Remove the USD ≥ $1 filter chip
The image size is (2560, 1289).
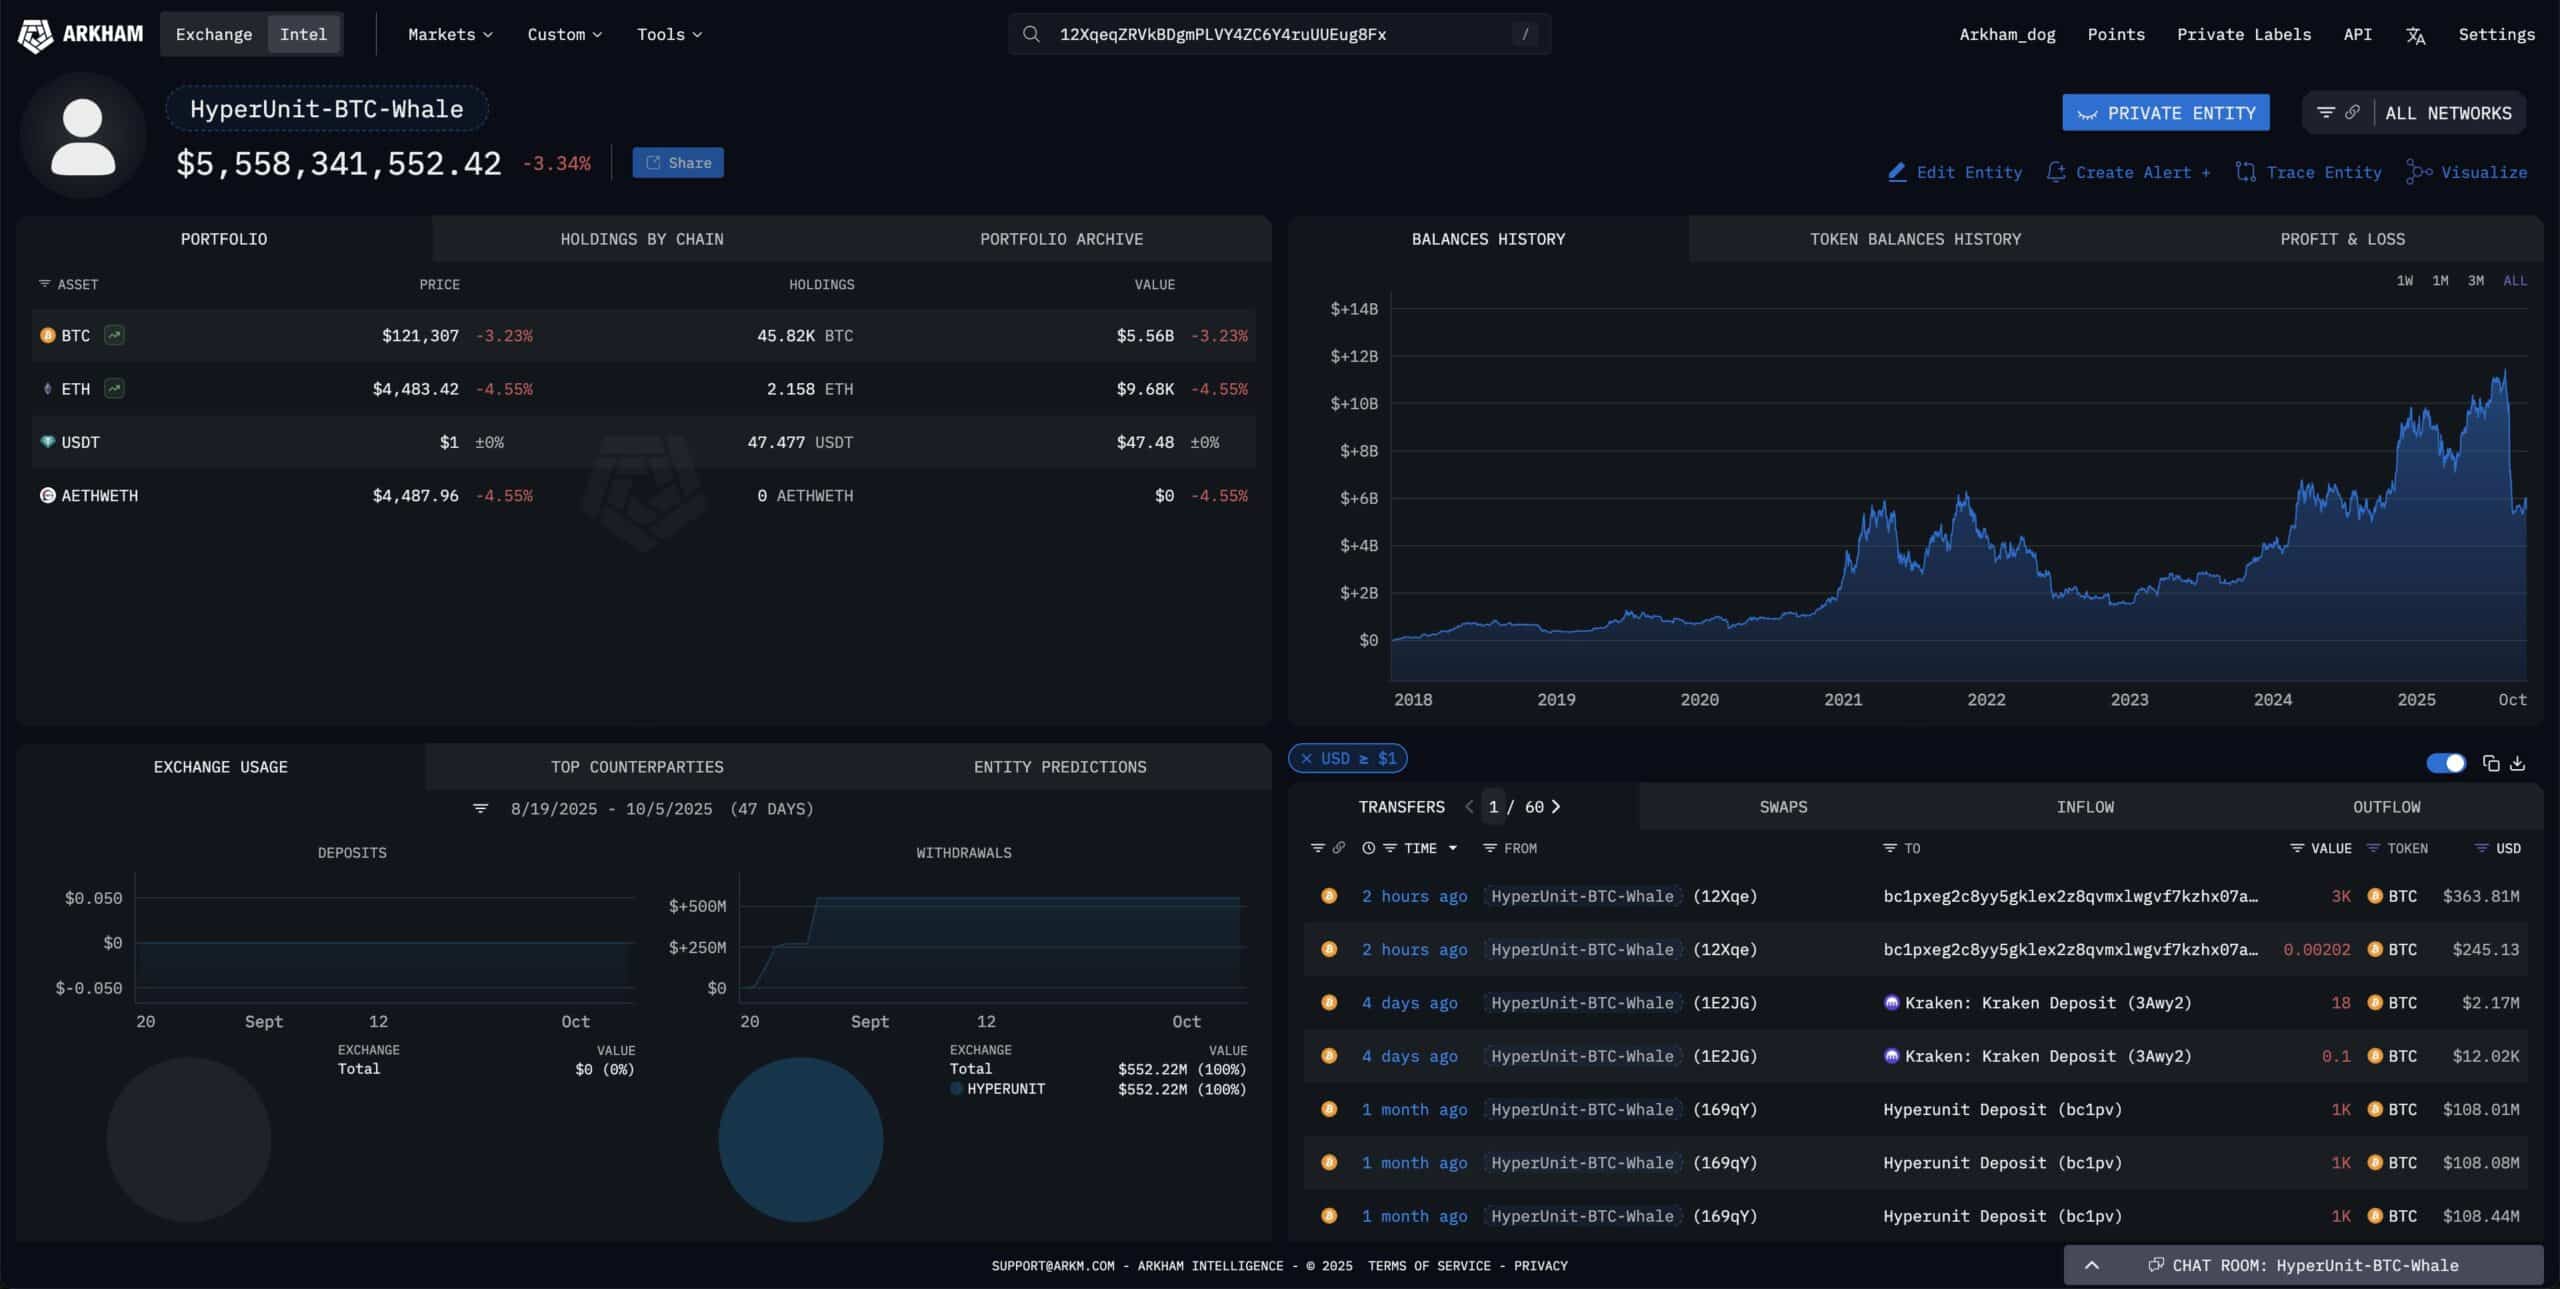[1306, 758]
